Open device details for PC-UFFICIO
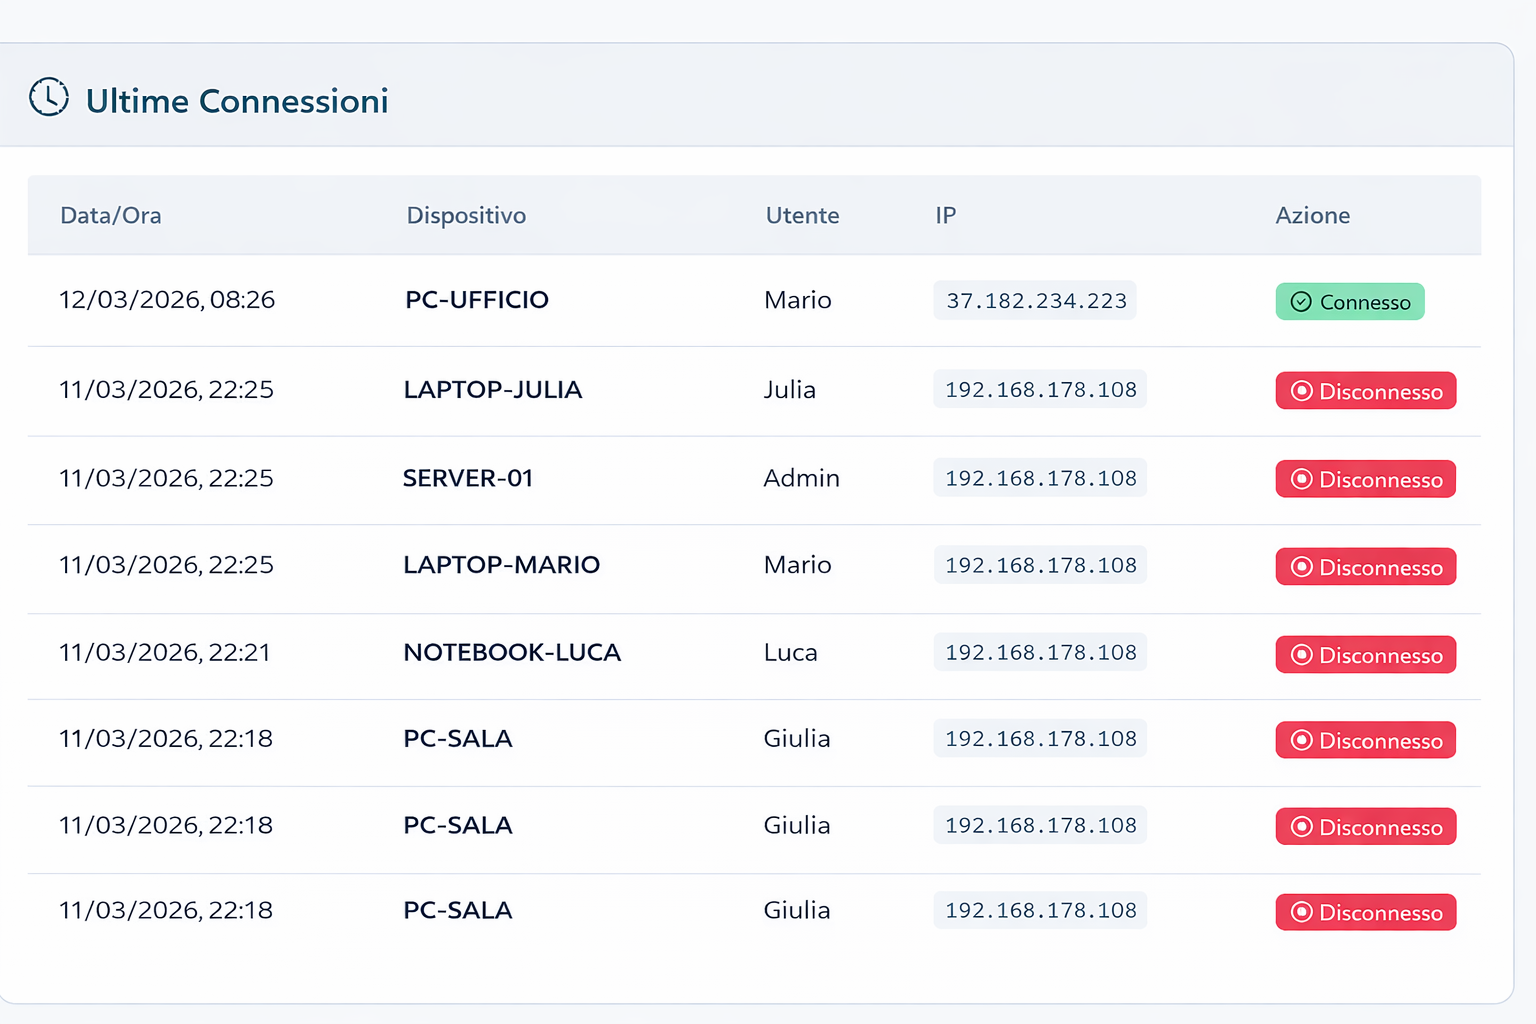This screenshot has width=1536, height=1024. [477, 299]
